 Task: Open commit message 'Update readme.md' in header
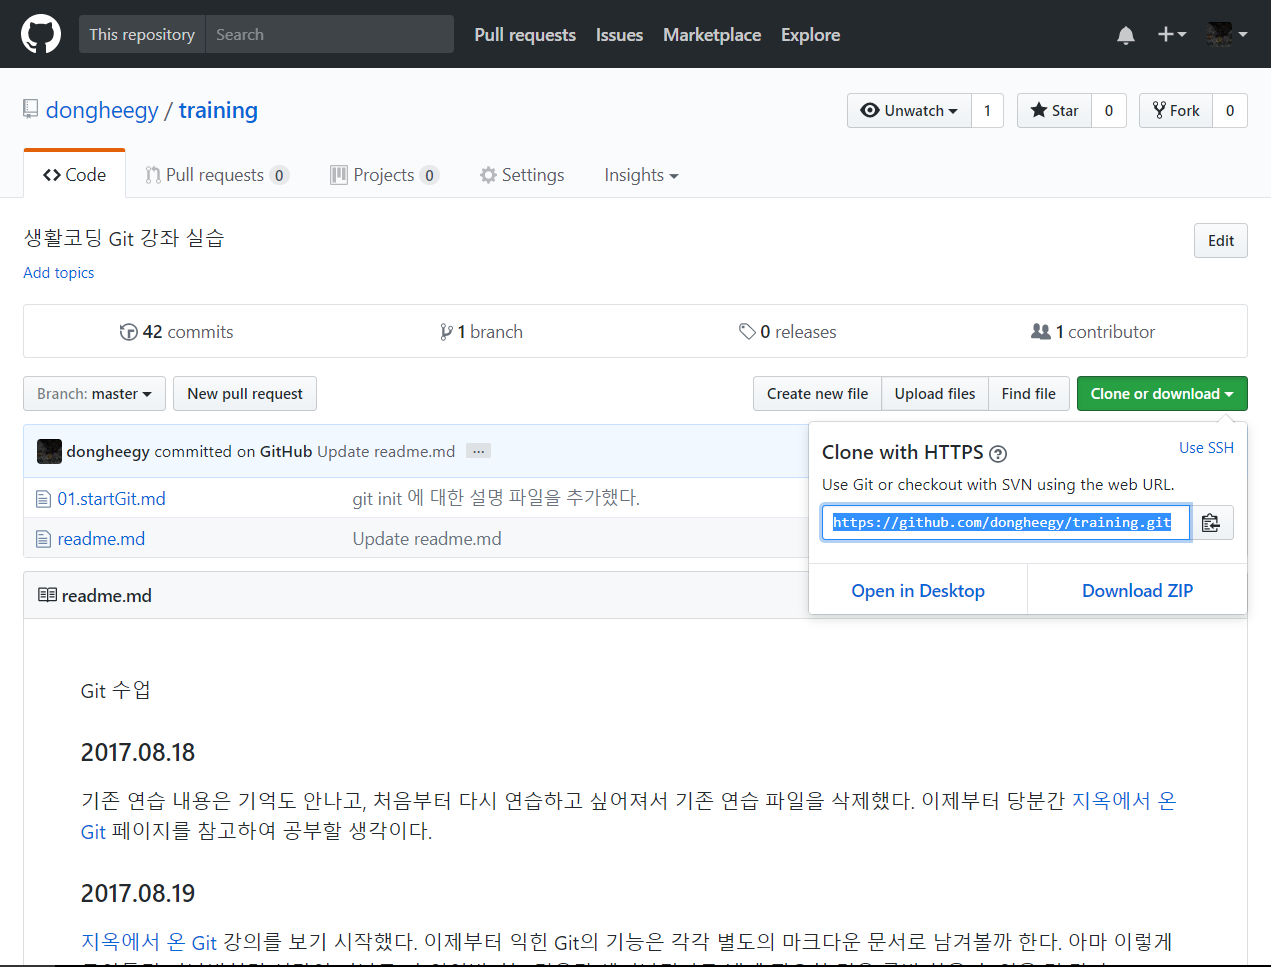point(386,452)
